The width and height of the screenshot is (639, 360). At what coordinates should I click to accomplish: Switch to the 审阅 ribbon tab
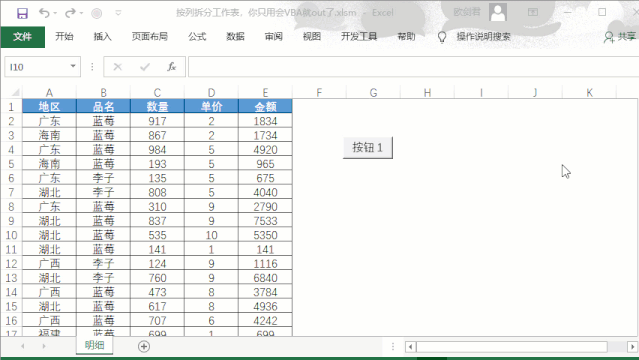tap(273, 37)
